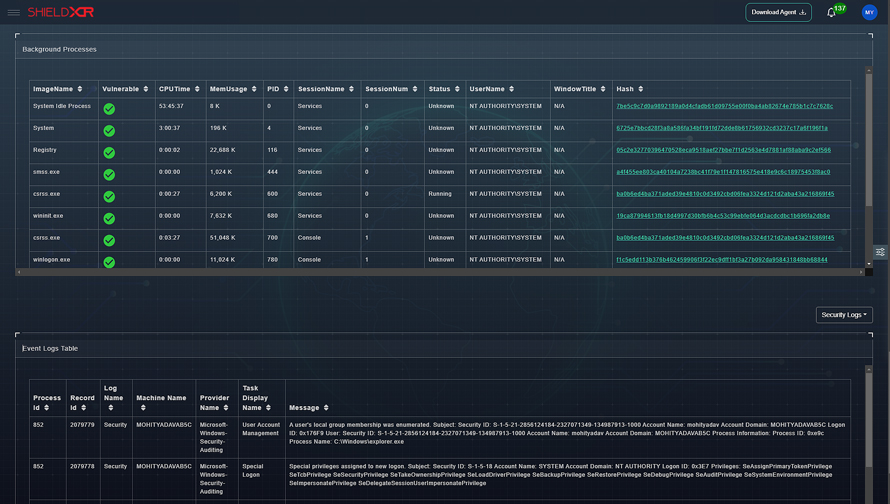Click the Download Agent button
The height and width of the screenshot is (504, 890).
click(778, 12)
